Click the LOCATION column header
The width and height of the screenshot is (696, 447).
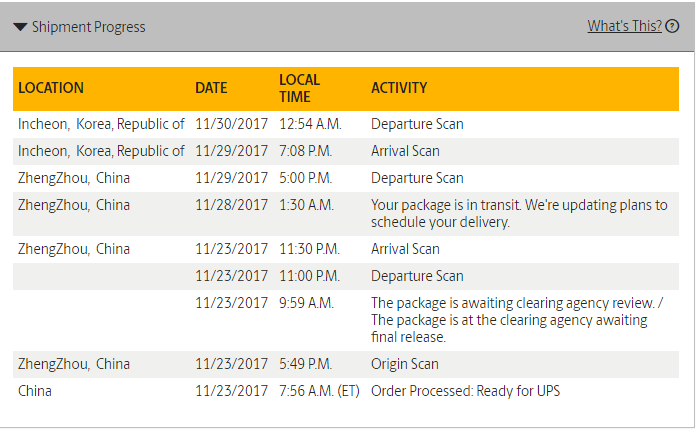tap(51, 88)
